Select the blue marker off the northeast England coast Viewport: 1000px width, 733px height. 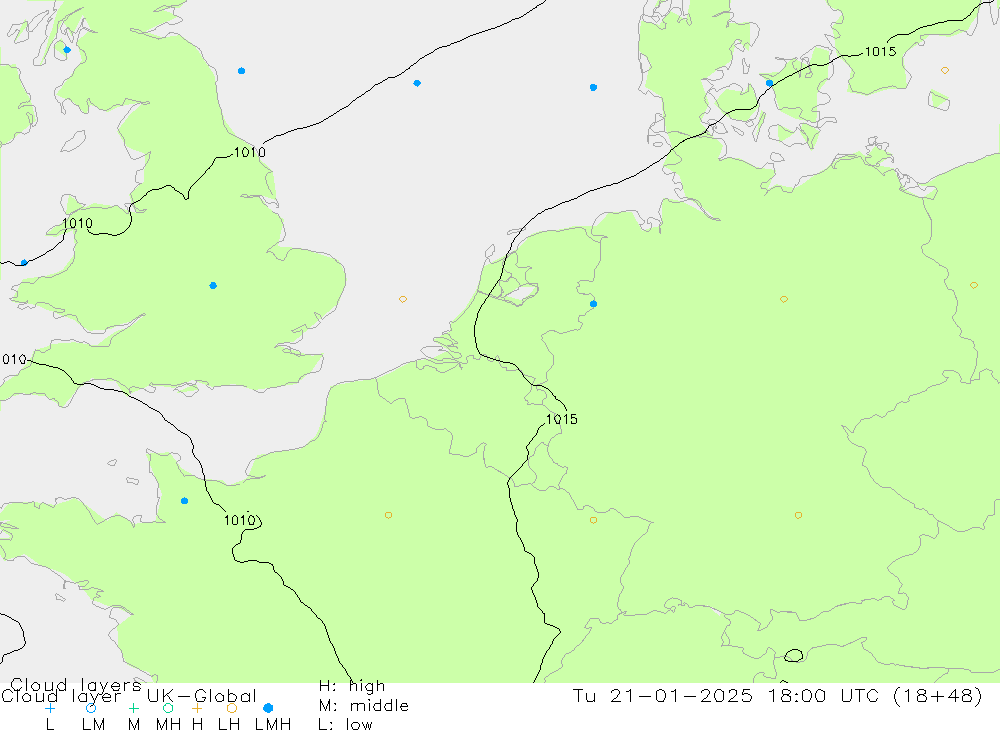pos(242,71)
